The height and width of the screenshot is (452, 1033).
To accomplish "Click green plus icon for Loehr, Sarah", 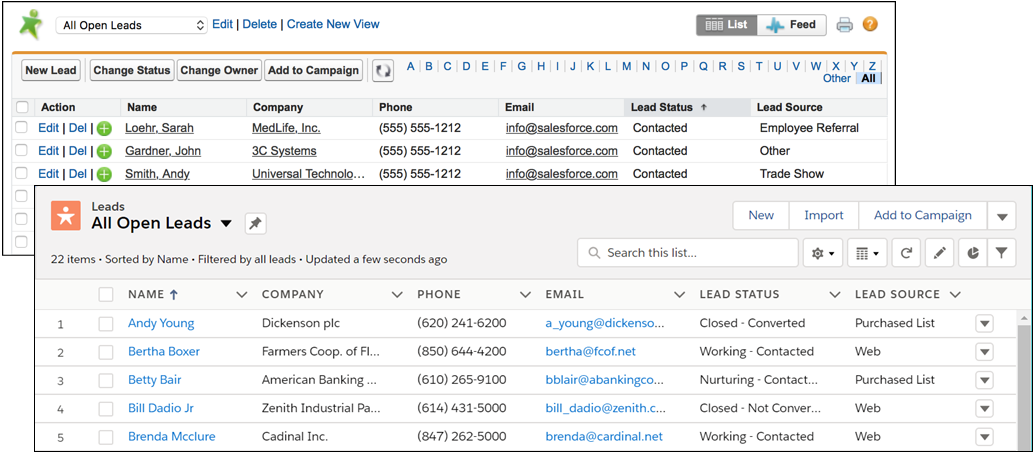I will [x=104, y=129].
